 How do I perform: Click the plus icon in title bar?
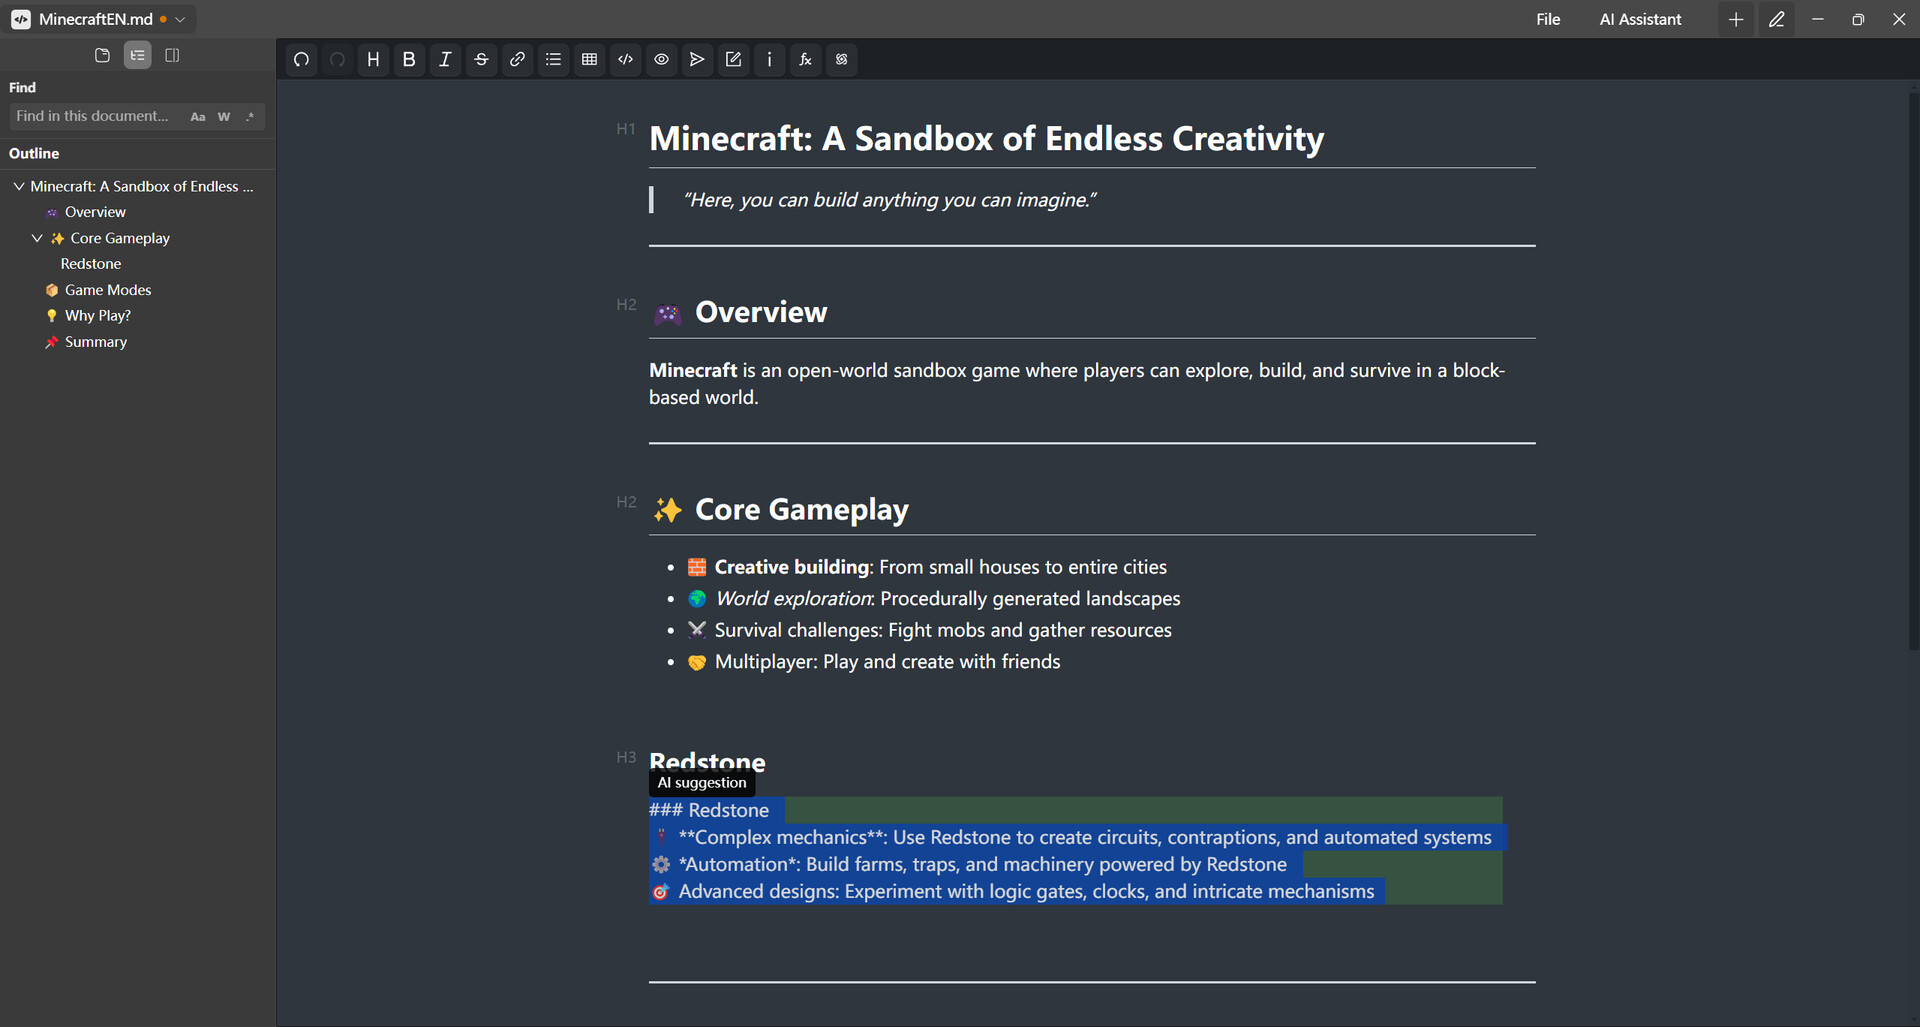click(x=1736, y=19)
